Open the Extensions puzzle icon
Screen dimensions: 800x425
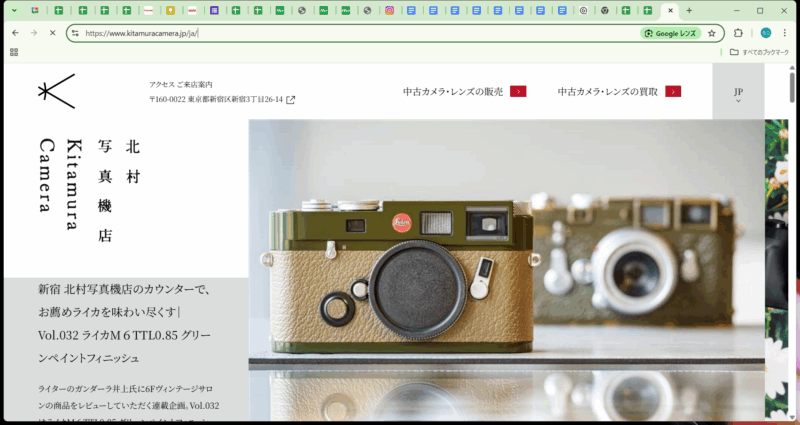tap(738, 33)
